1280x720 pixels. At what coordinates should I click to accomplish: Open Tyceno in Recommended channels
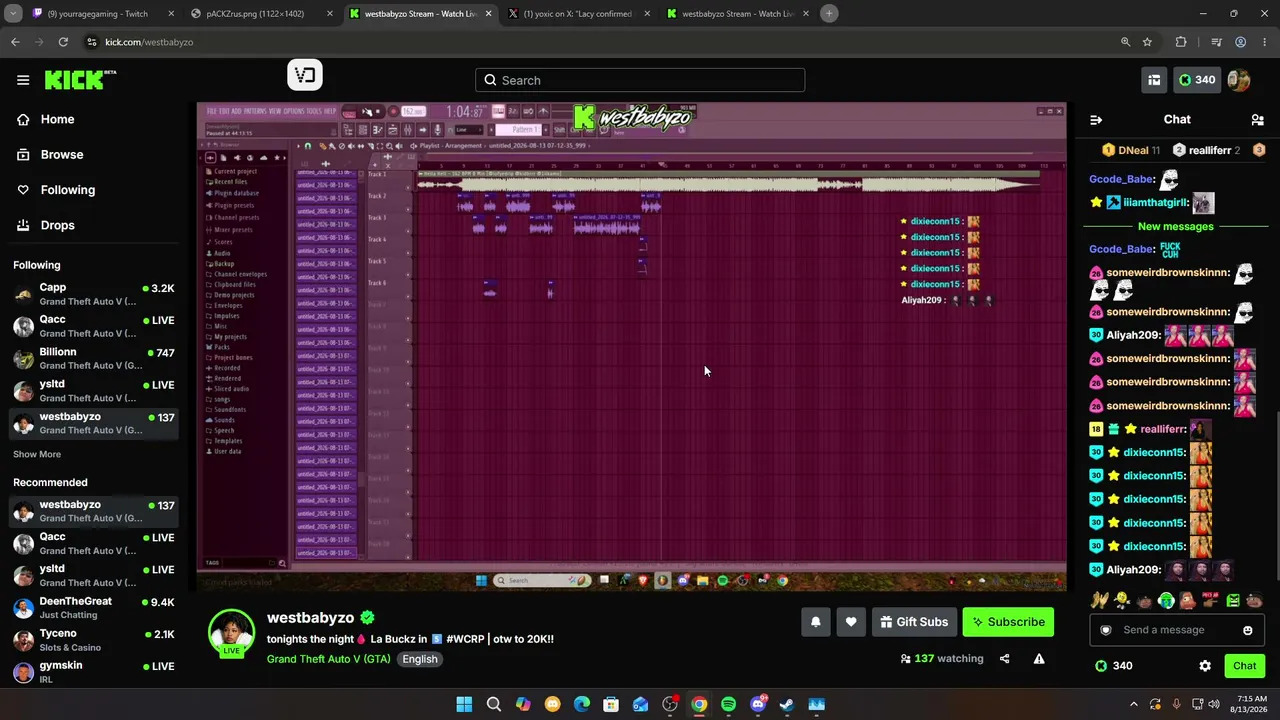click(x=93, y=640)
